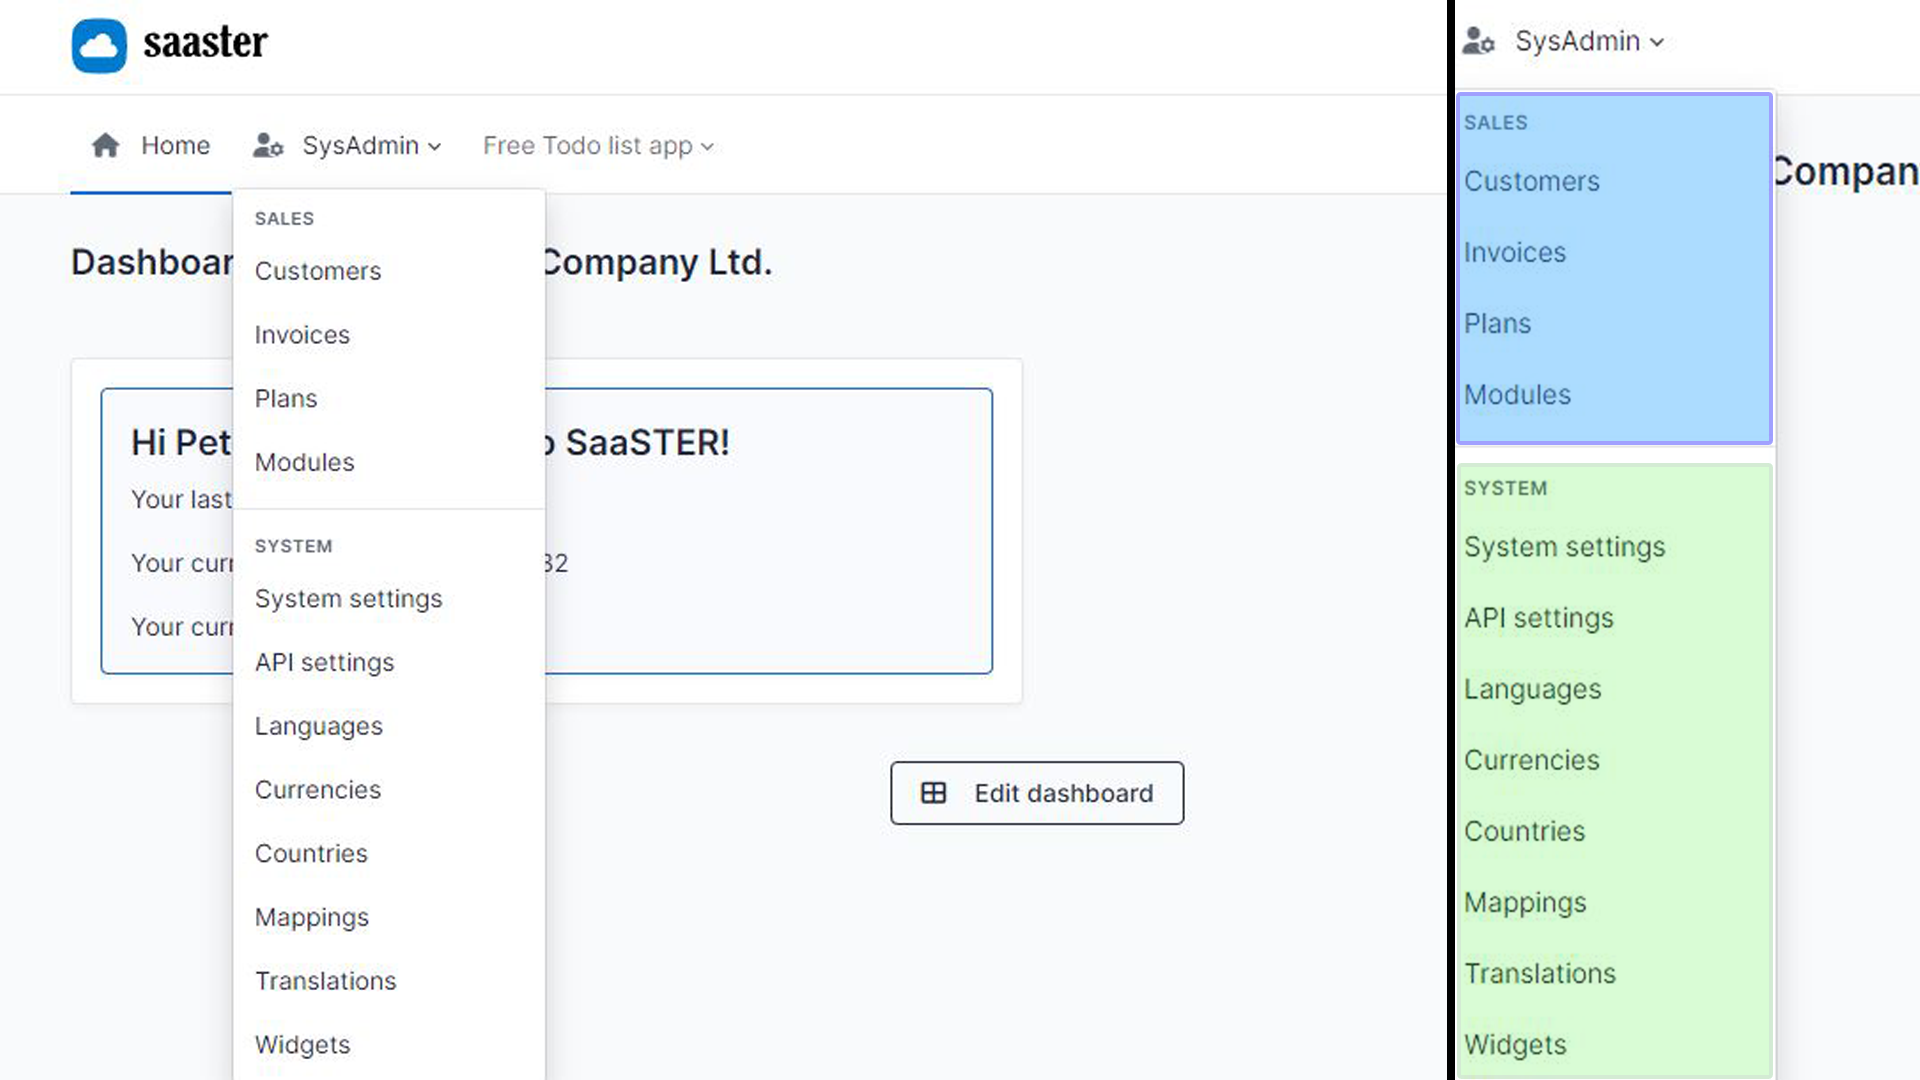Collapse the SysAdmin navbar dropdown chevron
This screenshot has height=1080, width=1920.
435,147
